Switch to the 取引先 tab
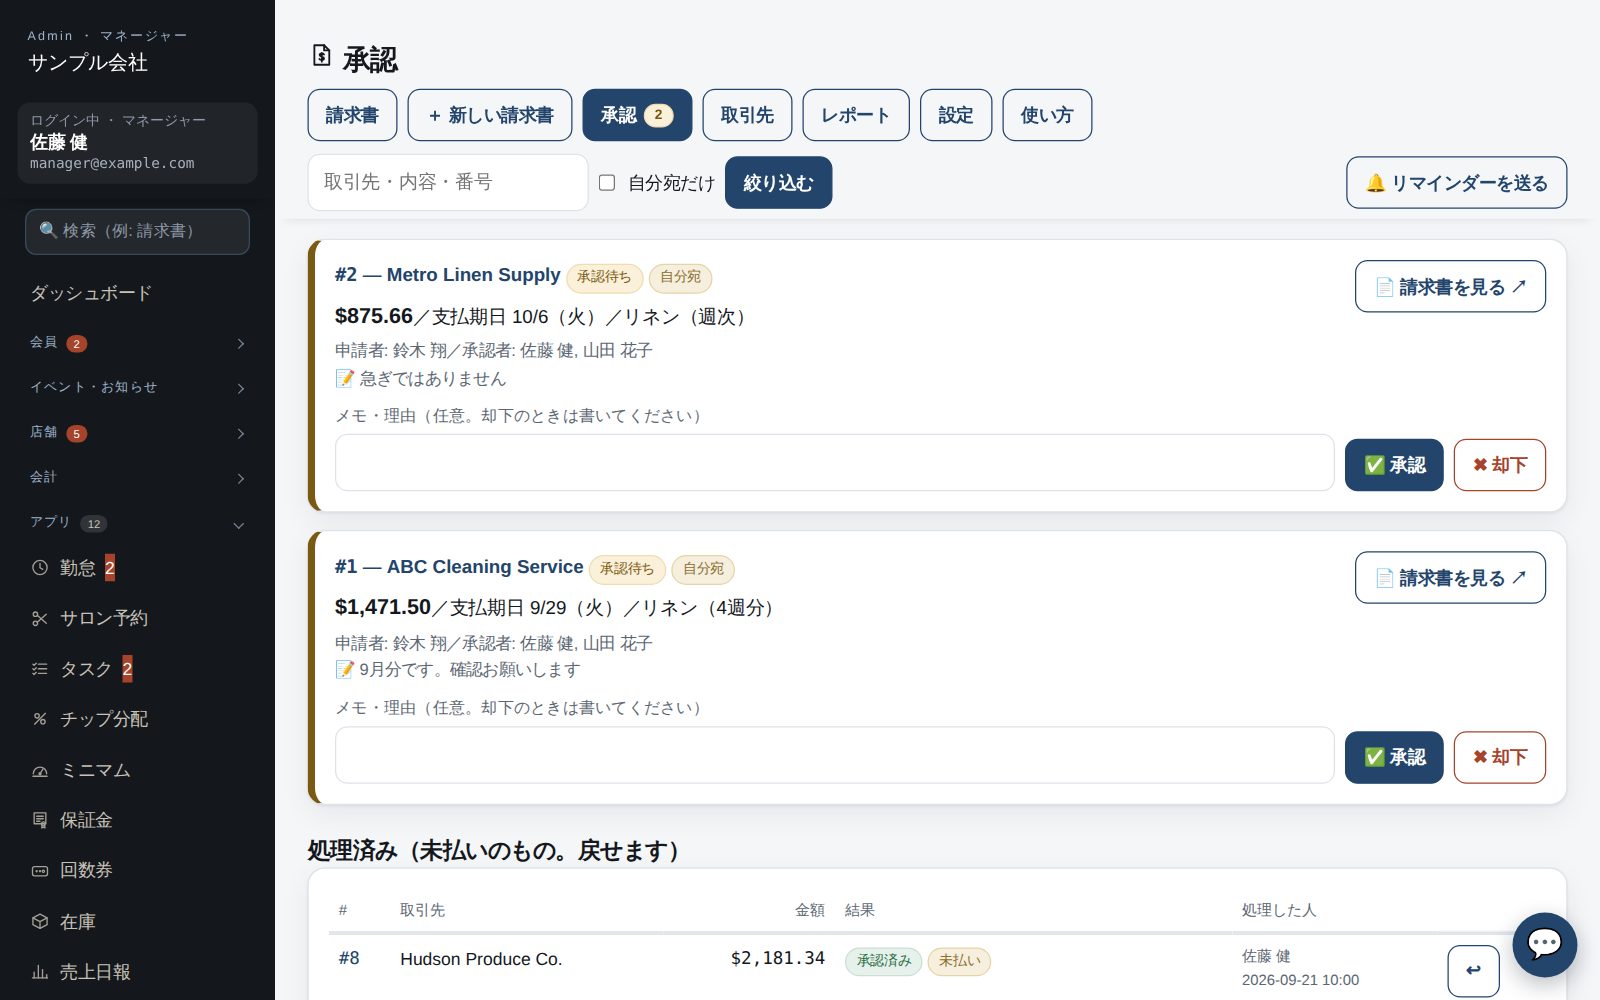Image resolution: width=1600 pixels, height=1000 pixels. pyautogui.click(x=747, y=115)
